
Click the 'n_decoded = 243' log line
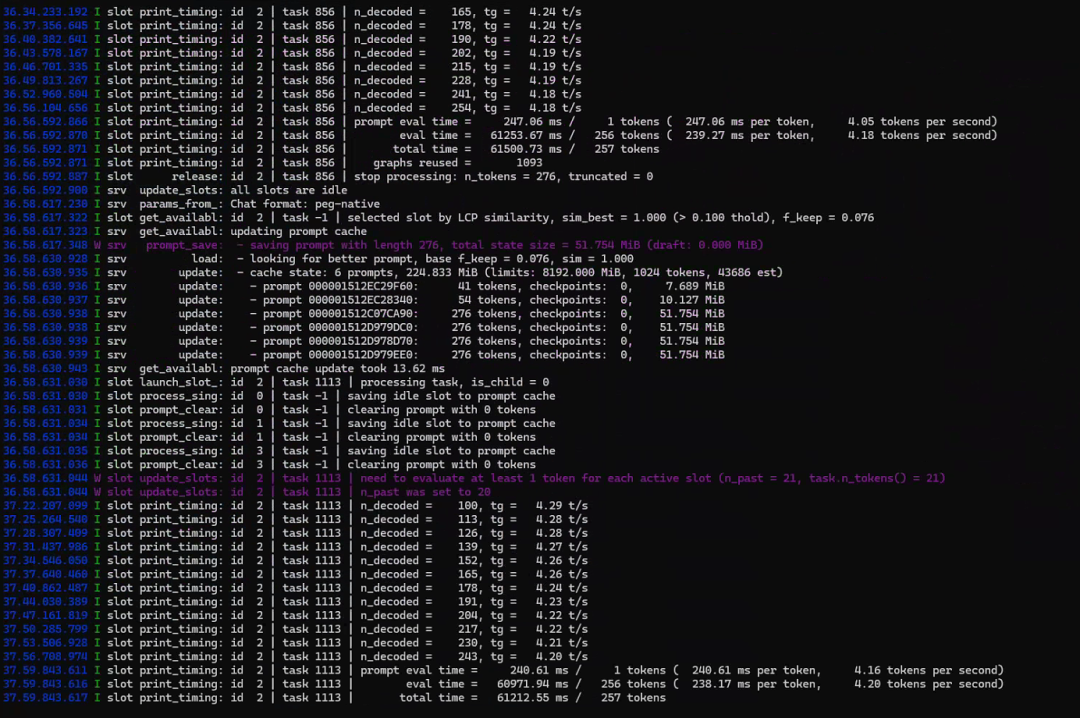point(295,657)
